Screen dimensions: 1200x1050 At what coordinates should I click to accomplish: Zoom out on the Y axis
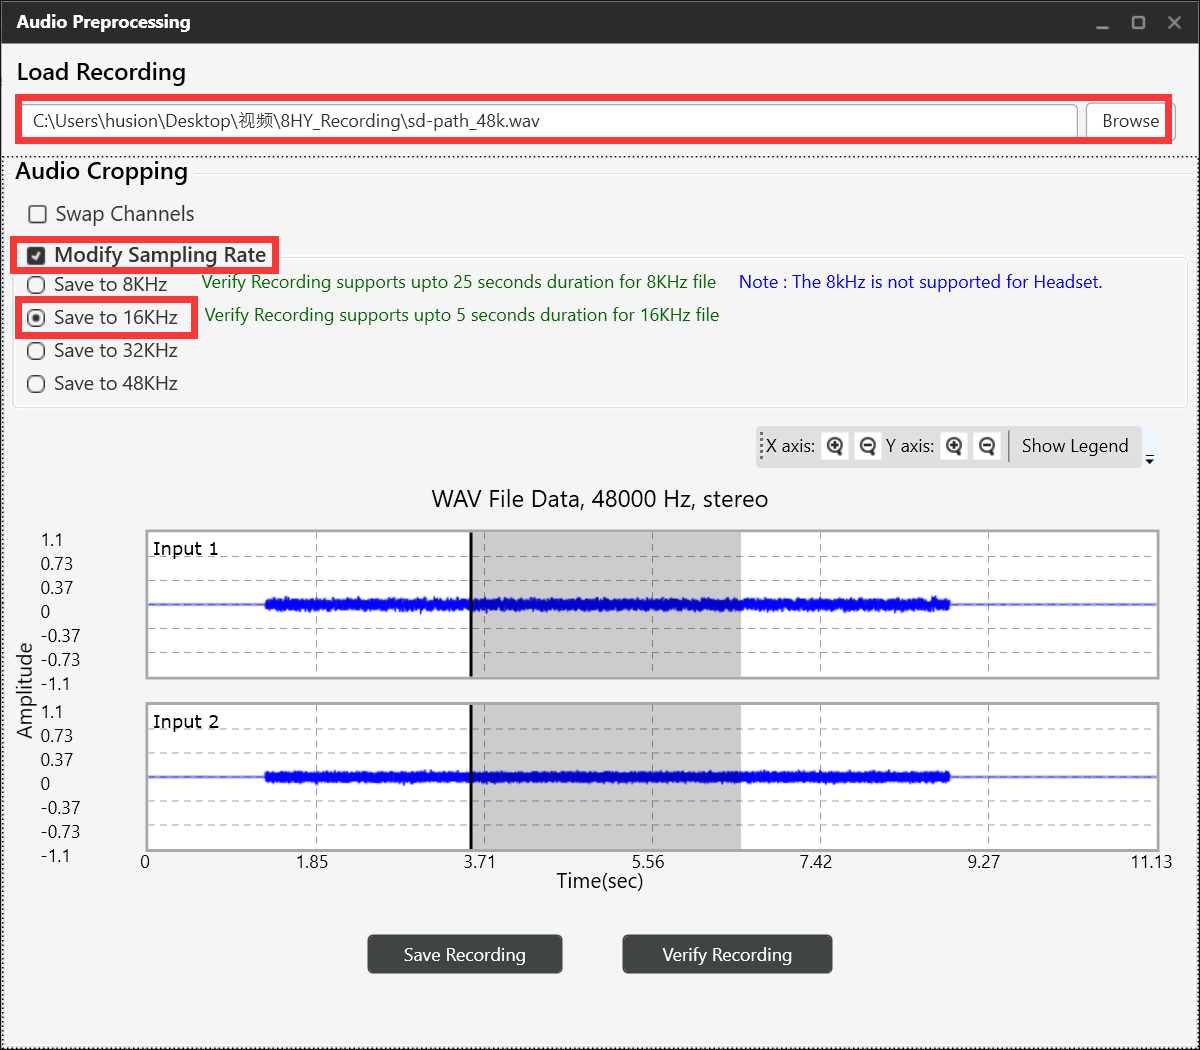[987, 446]
